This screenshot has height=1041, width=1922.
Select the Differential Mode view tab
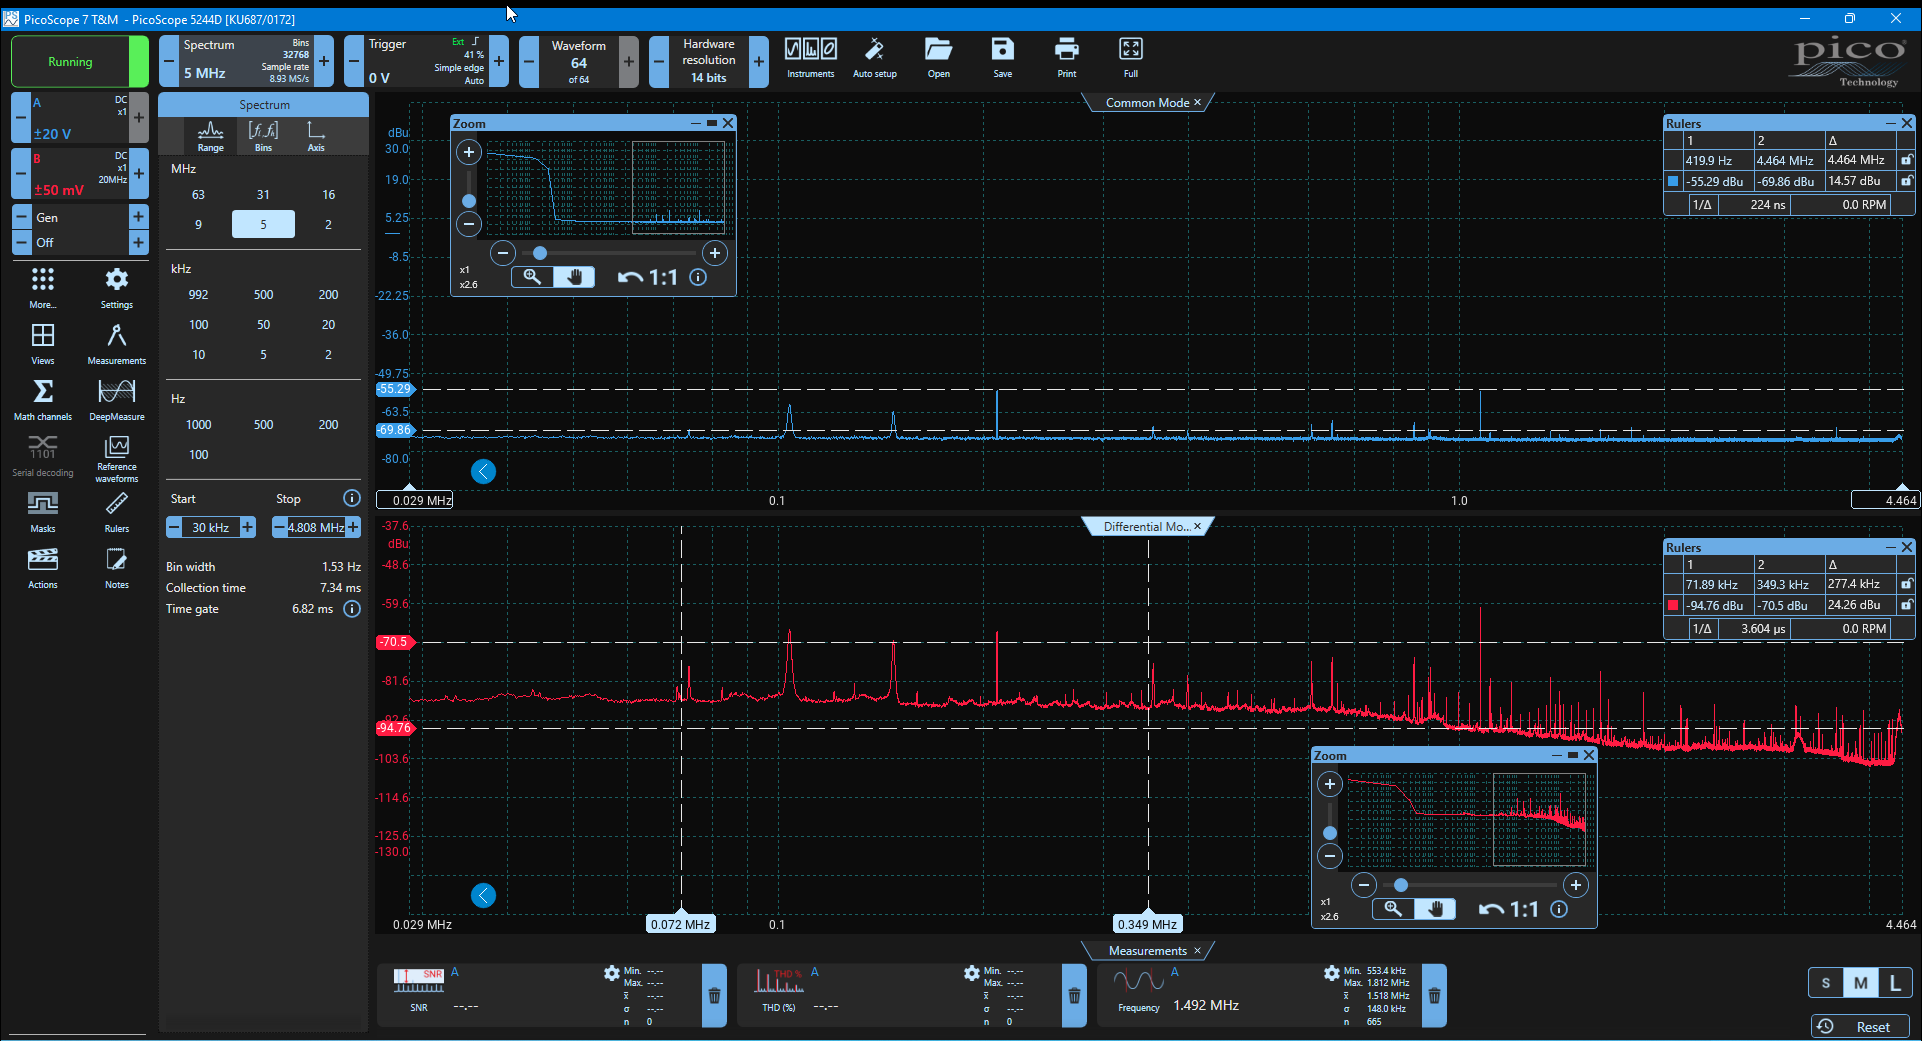pos(1147,527)
